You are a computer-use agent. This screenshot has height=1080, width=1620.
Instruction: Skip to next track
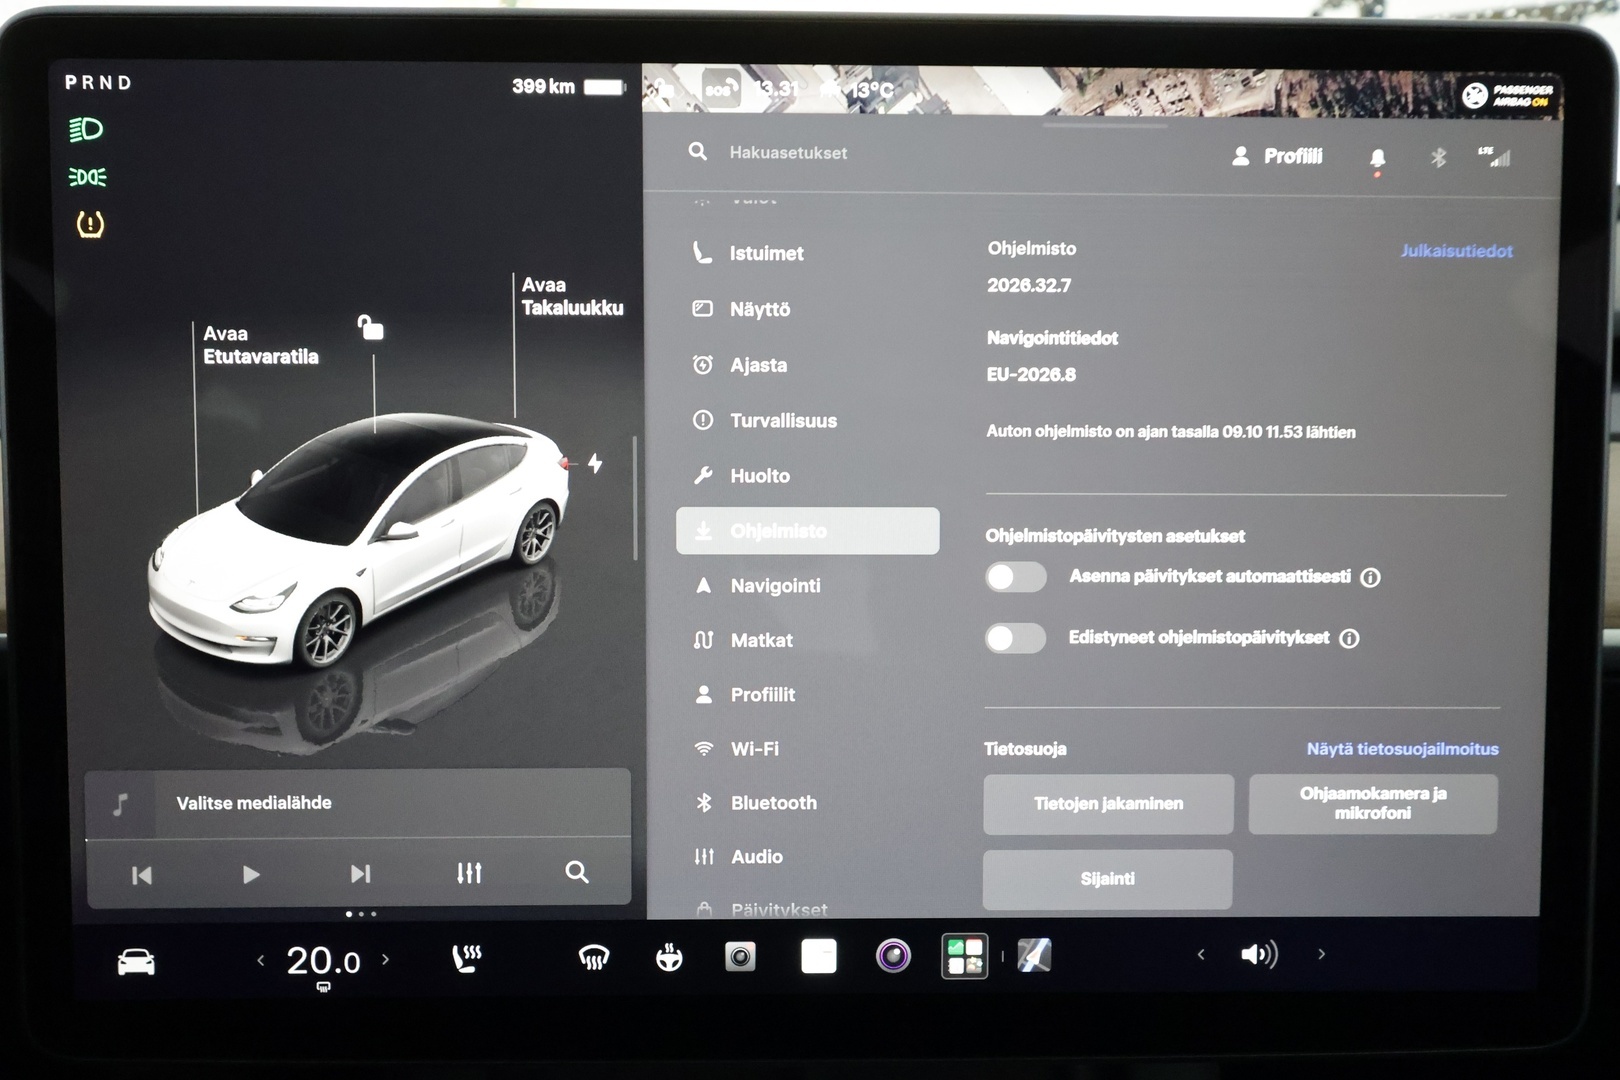360,874
